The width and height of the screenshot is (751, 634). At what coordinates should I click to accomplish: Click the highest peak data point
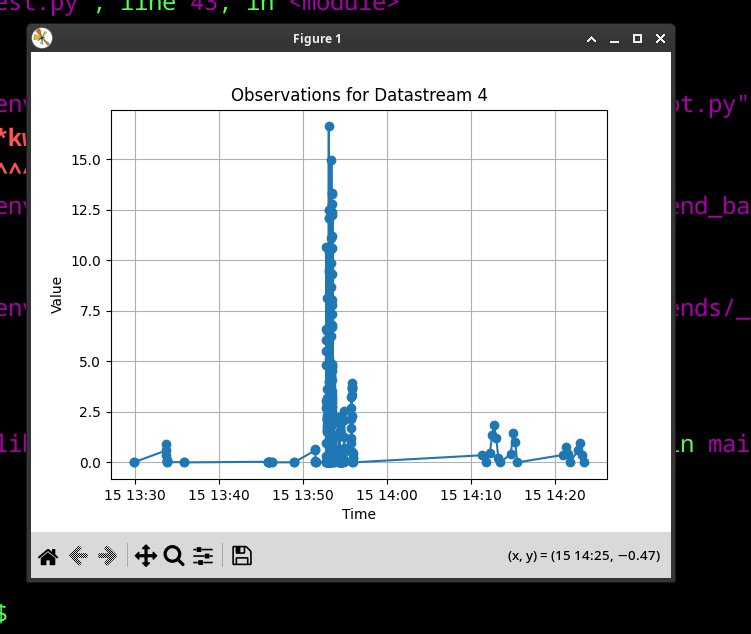[x=329, y=126]
